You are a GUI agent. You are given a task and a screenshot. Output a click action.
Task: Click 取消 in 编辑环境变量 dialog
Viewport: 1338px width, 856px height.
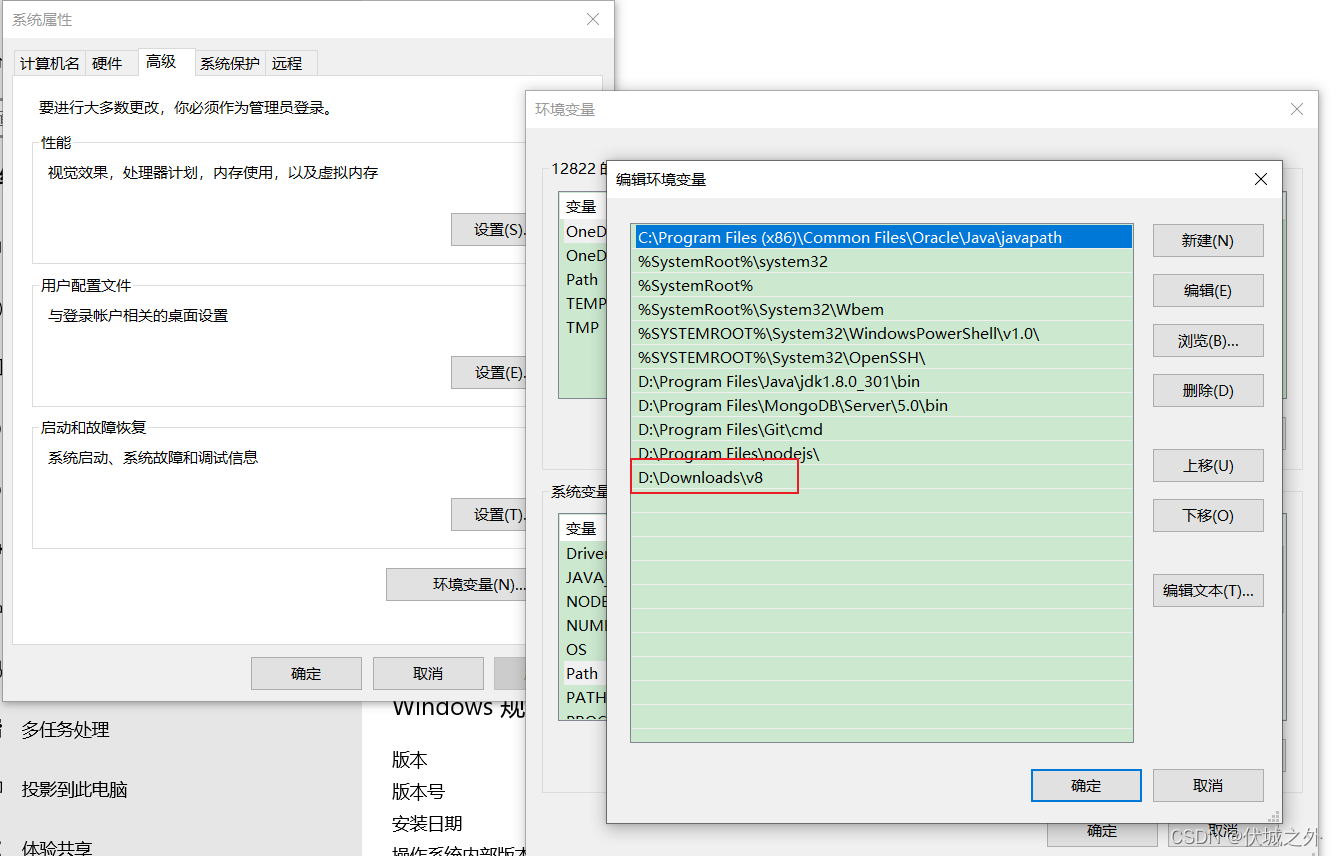1208,786
